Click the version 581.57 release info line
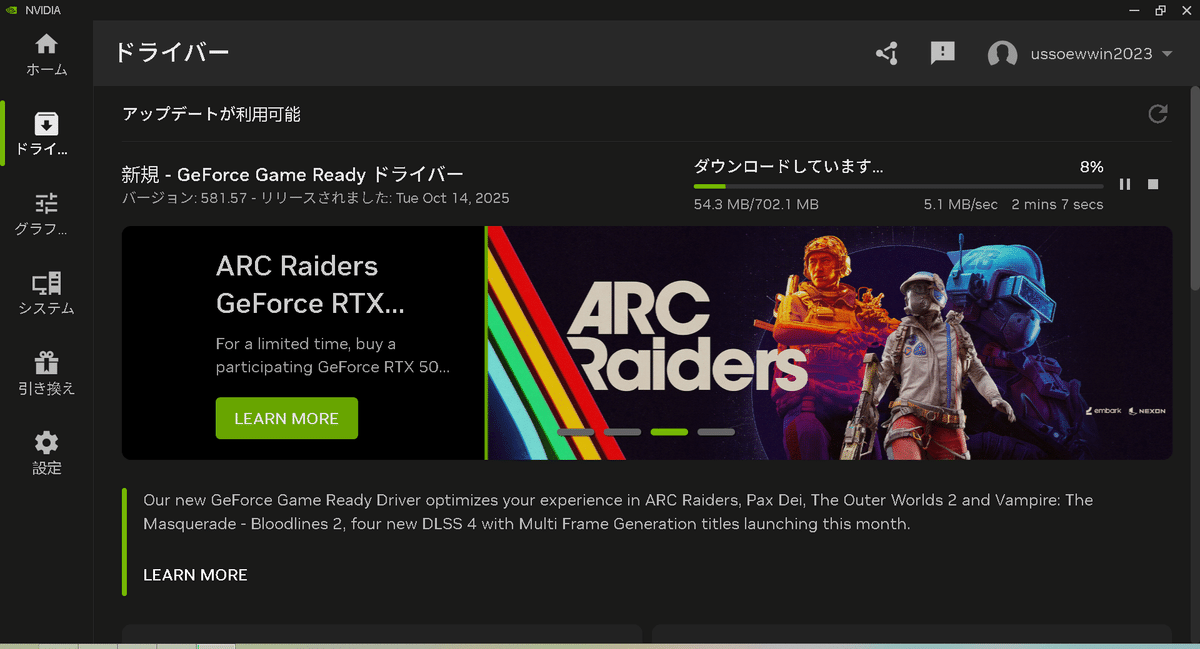The image size is (1200, 649). pos(316,198)
